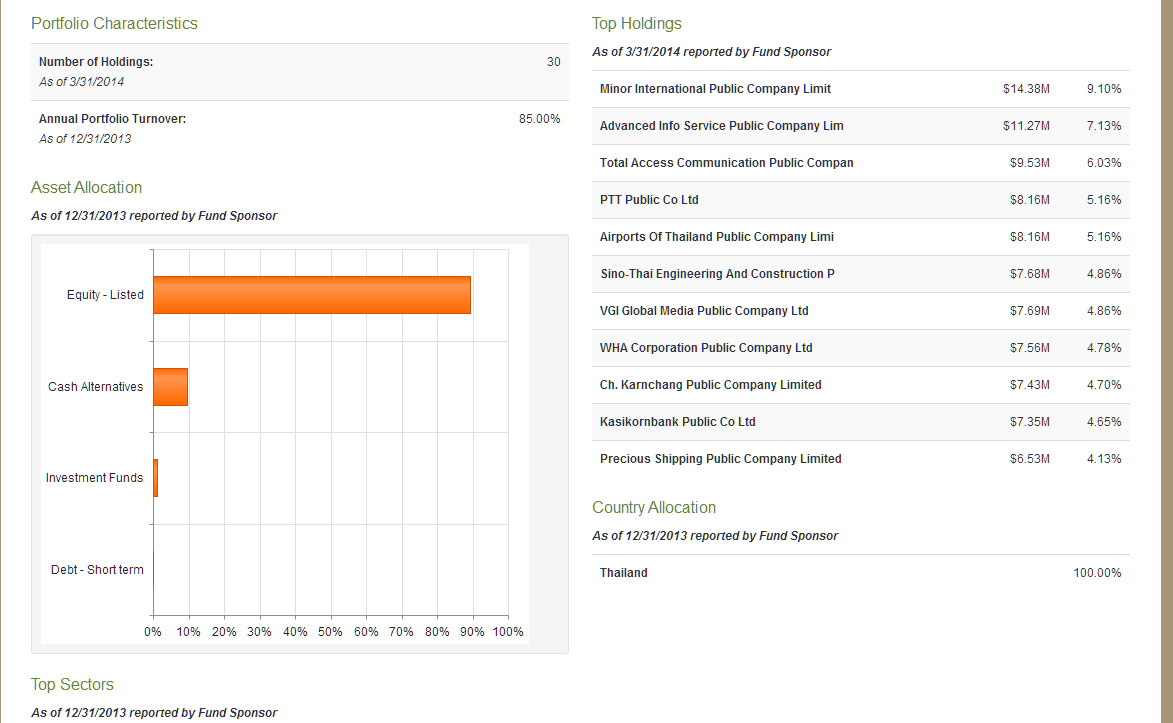1173x723 pixels.
Task: Click the holdings count value 30
Action: coord(554,62)
